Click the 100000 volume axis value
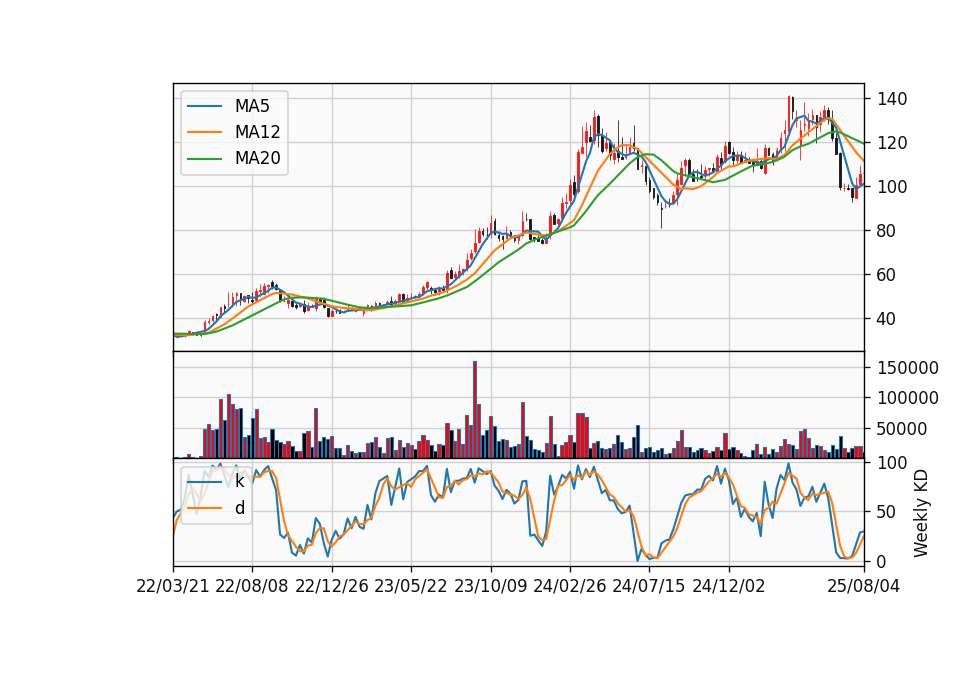Screen dimensions: 960x690 tap(908, 399)
